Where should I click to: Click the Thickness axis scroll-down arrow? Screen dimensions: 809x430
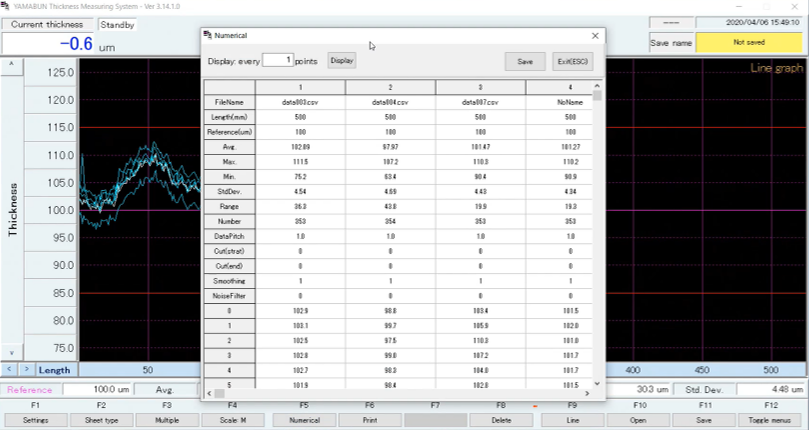13,353
